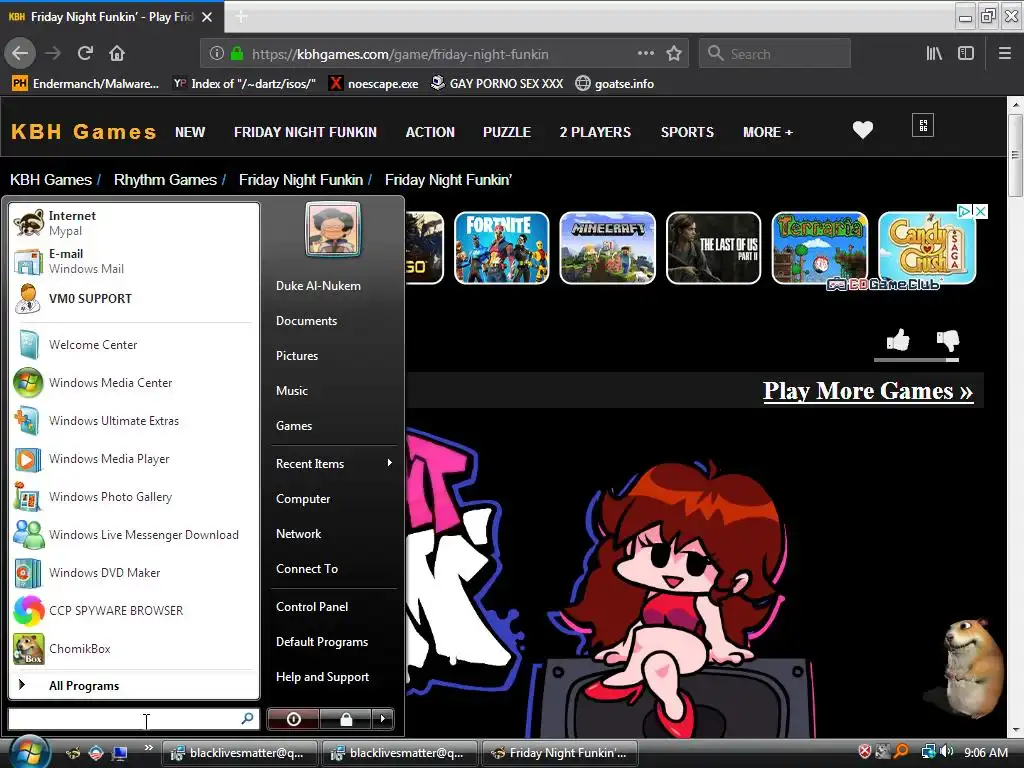
Task: Click the KBH Games site logo
Action: [84, 132]
